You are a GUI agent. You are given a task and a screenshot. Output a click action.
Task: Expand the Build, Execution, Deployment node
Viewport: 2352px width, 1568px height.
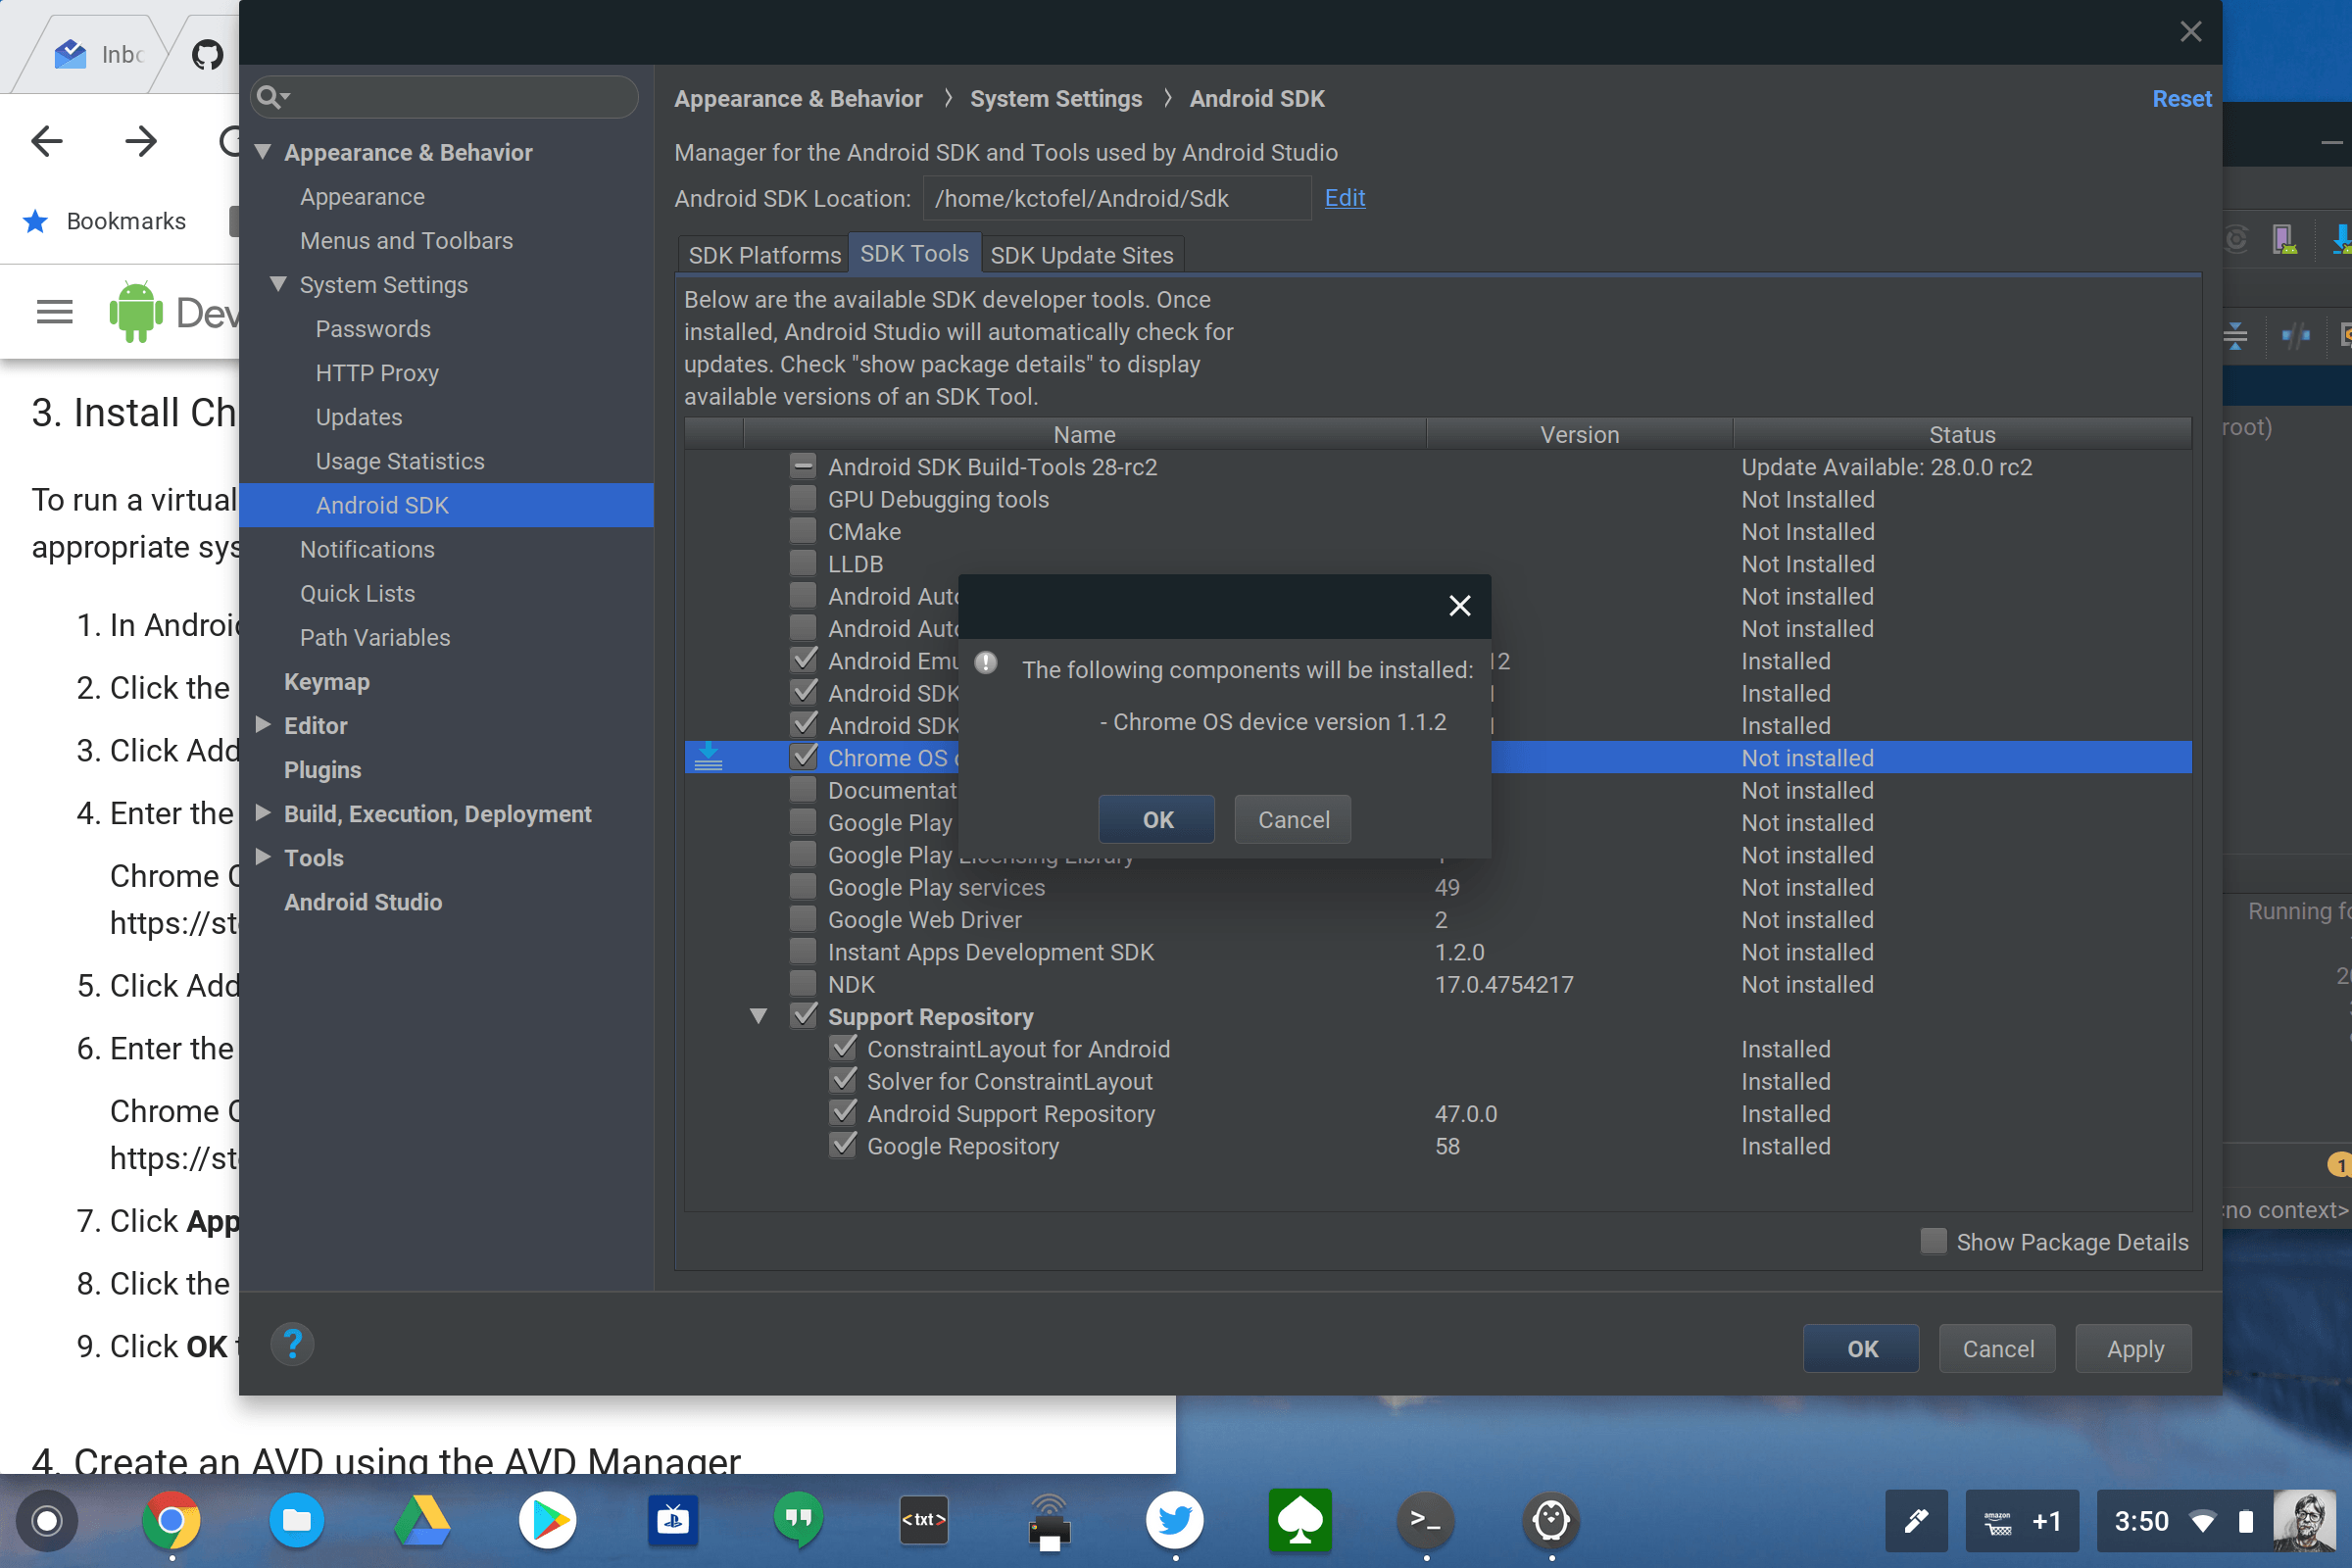pos(263,812)
